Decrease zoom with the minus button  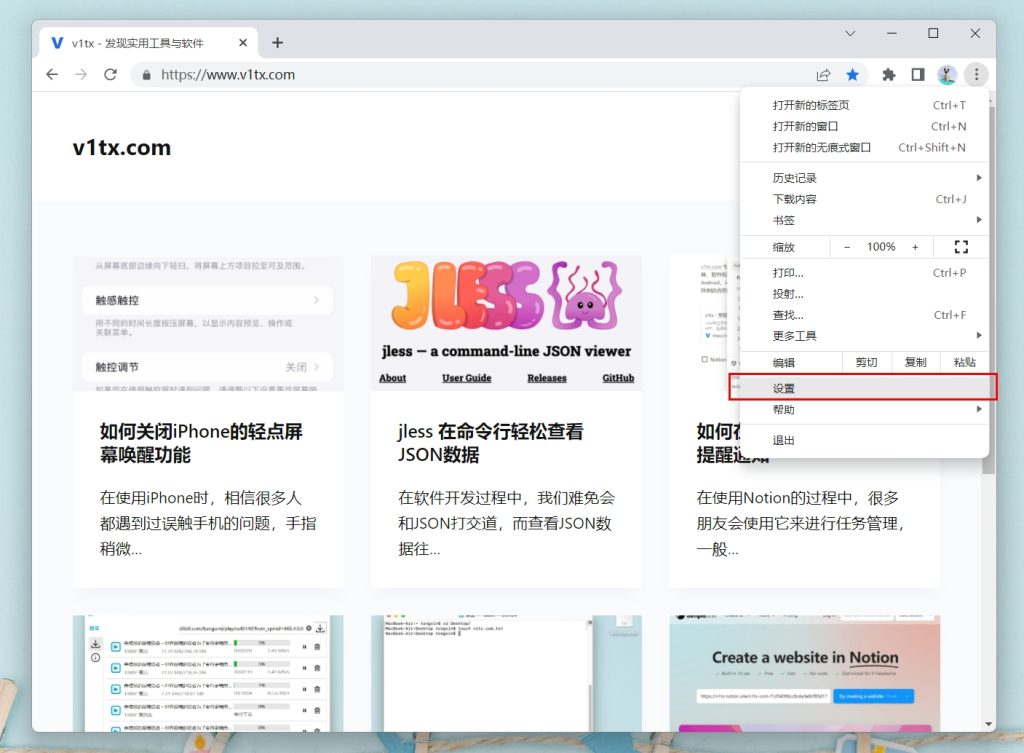tap(847, 247)
